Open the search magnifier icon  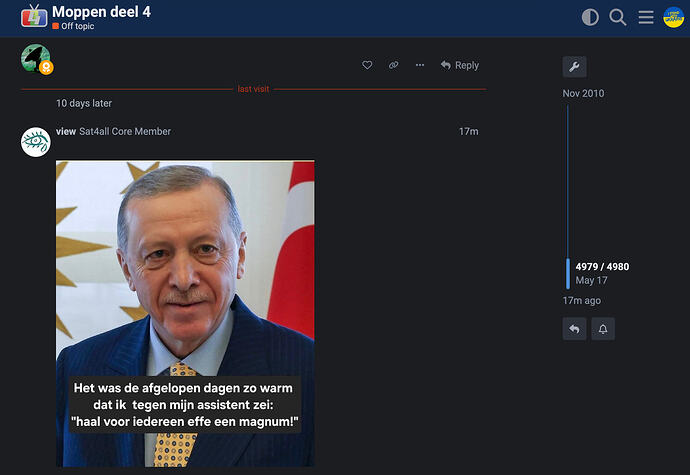(x=618, y=18)
